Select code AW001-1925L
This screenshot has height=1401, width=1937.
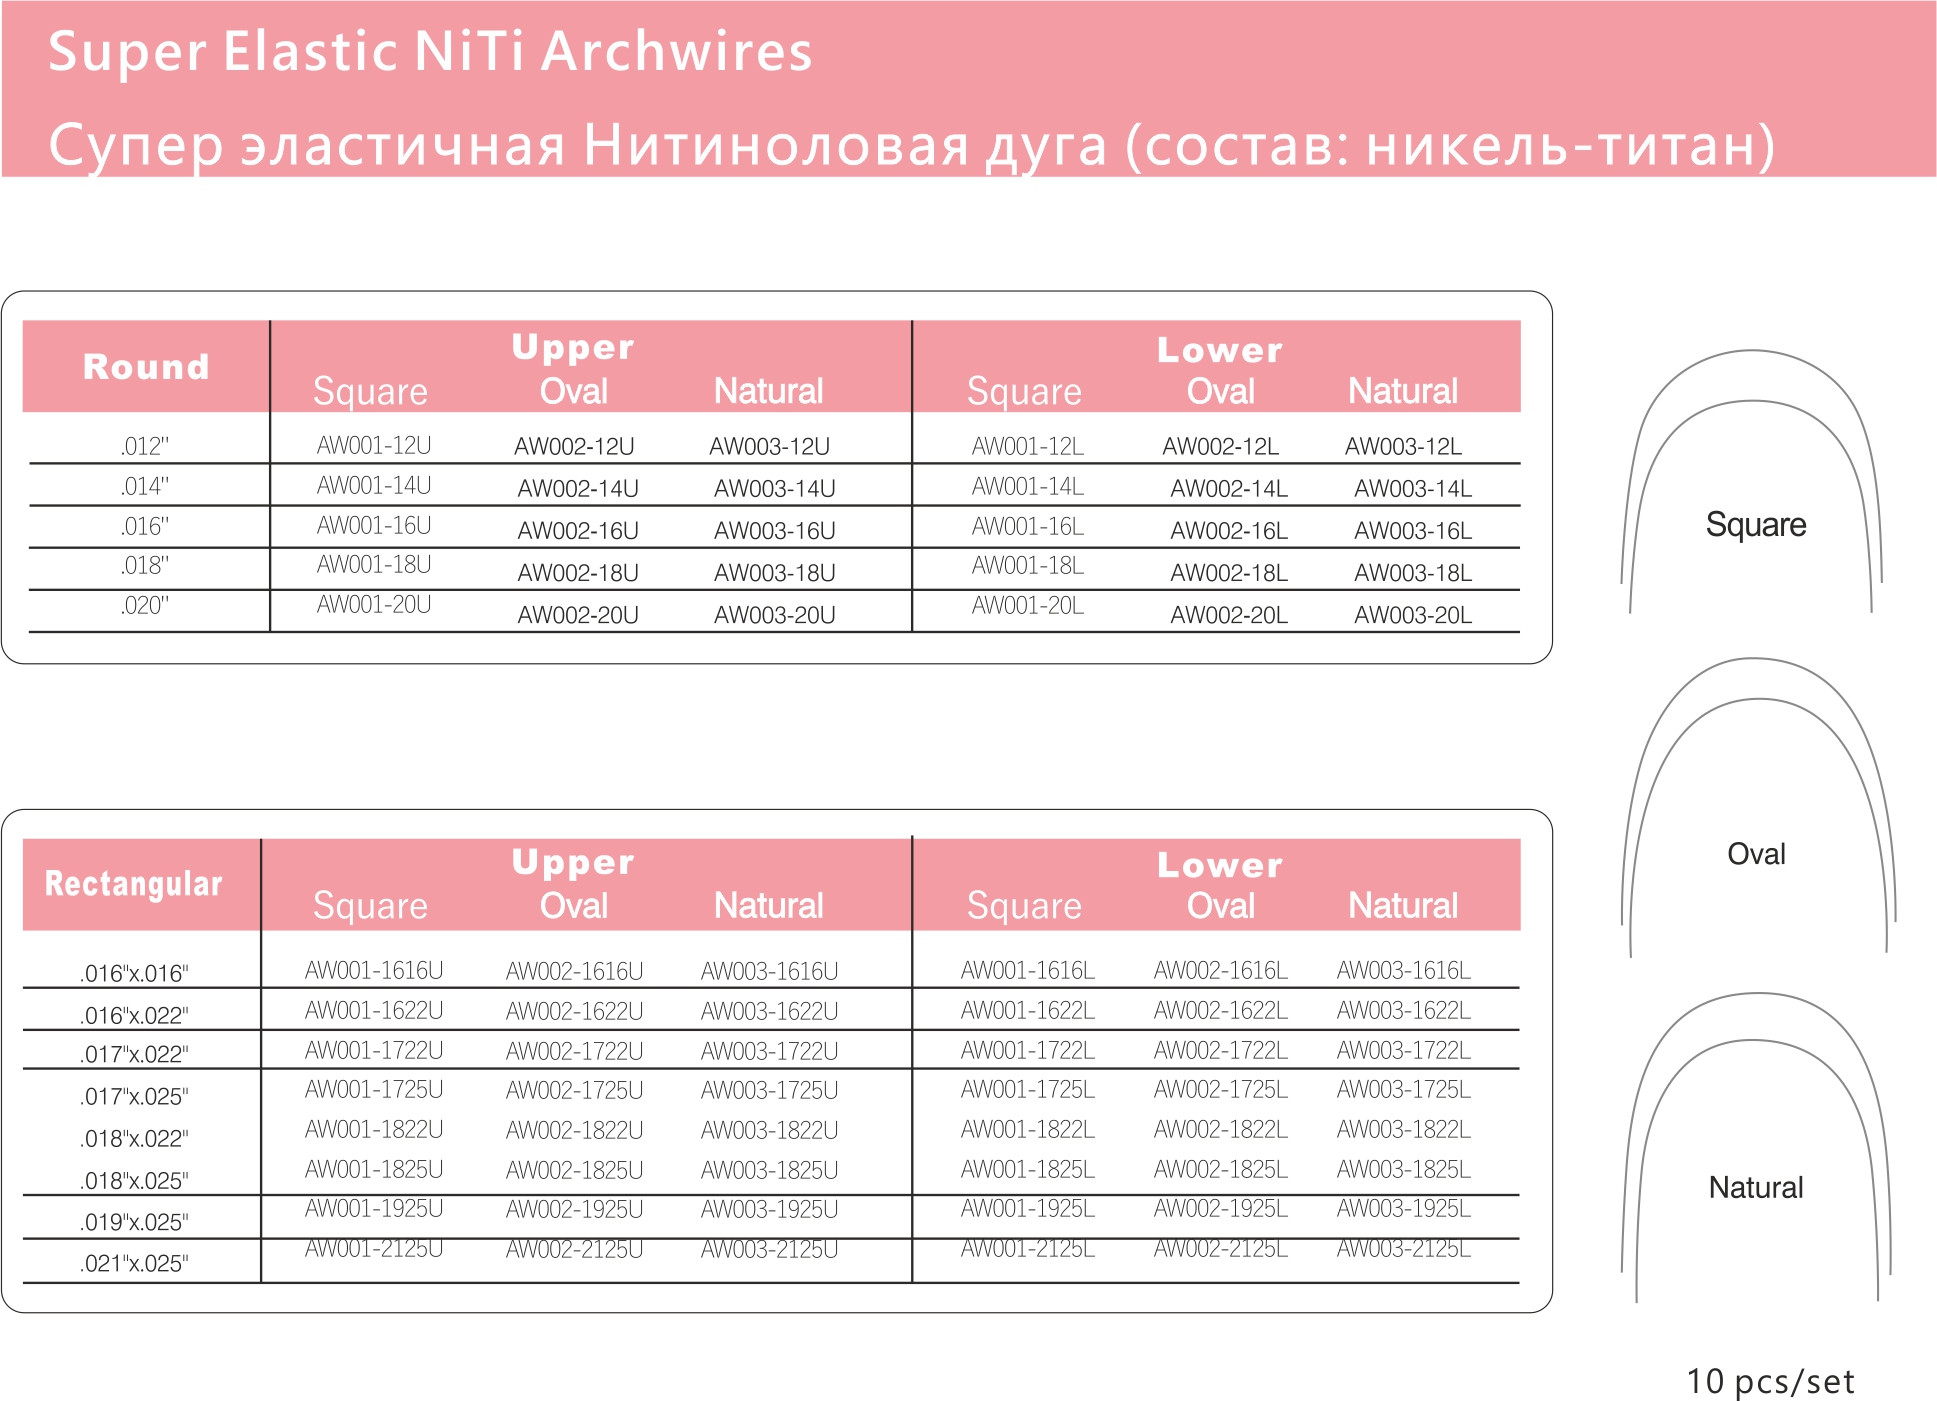point(1028,1208)
